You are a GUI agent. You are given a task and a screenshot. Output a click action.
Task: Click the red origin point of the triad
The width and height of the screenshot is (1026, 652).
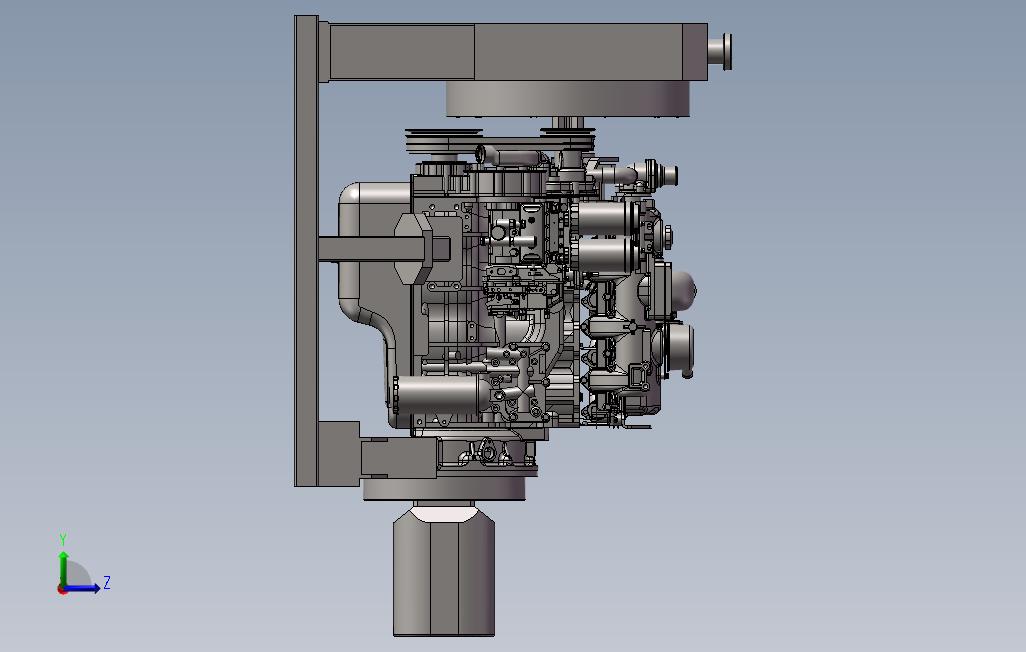[62, 590]
